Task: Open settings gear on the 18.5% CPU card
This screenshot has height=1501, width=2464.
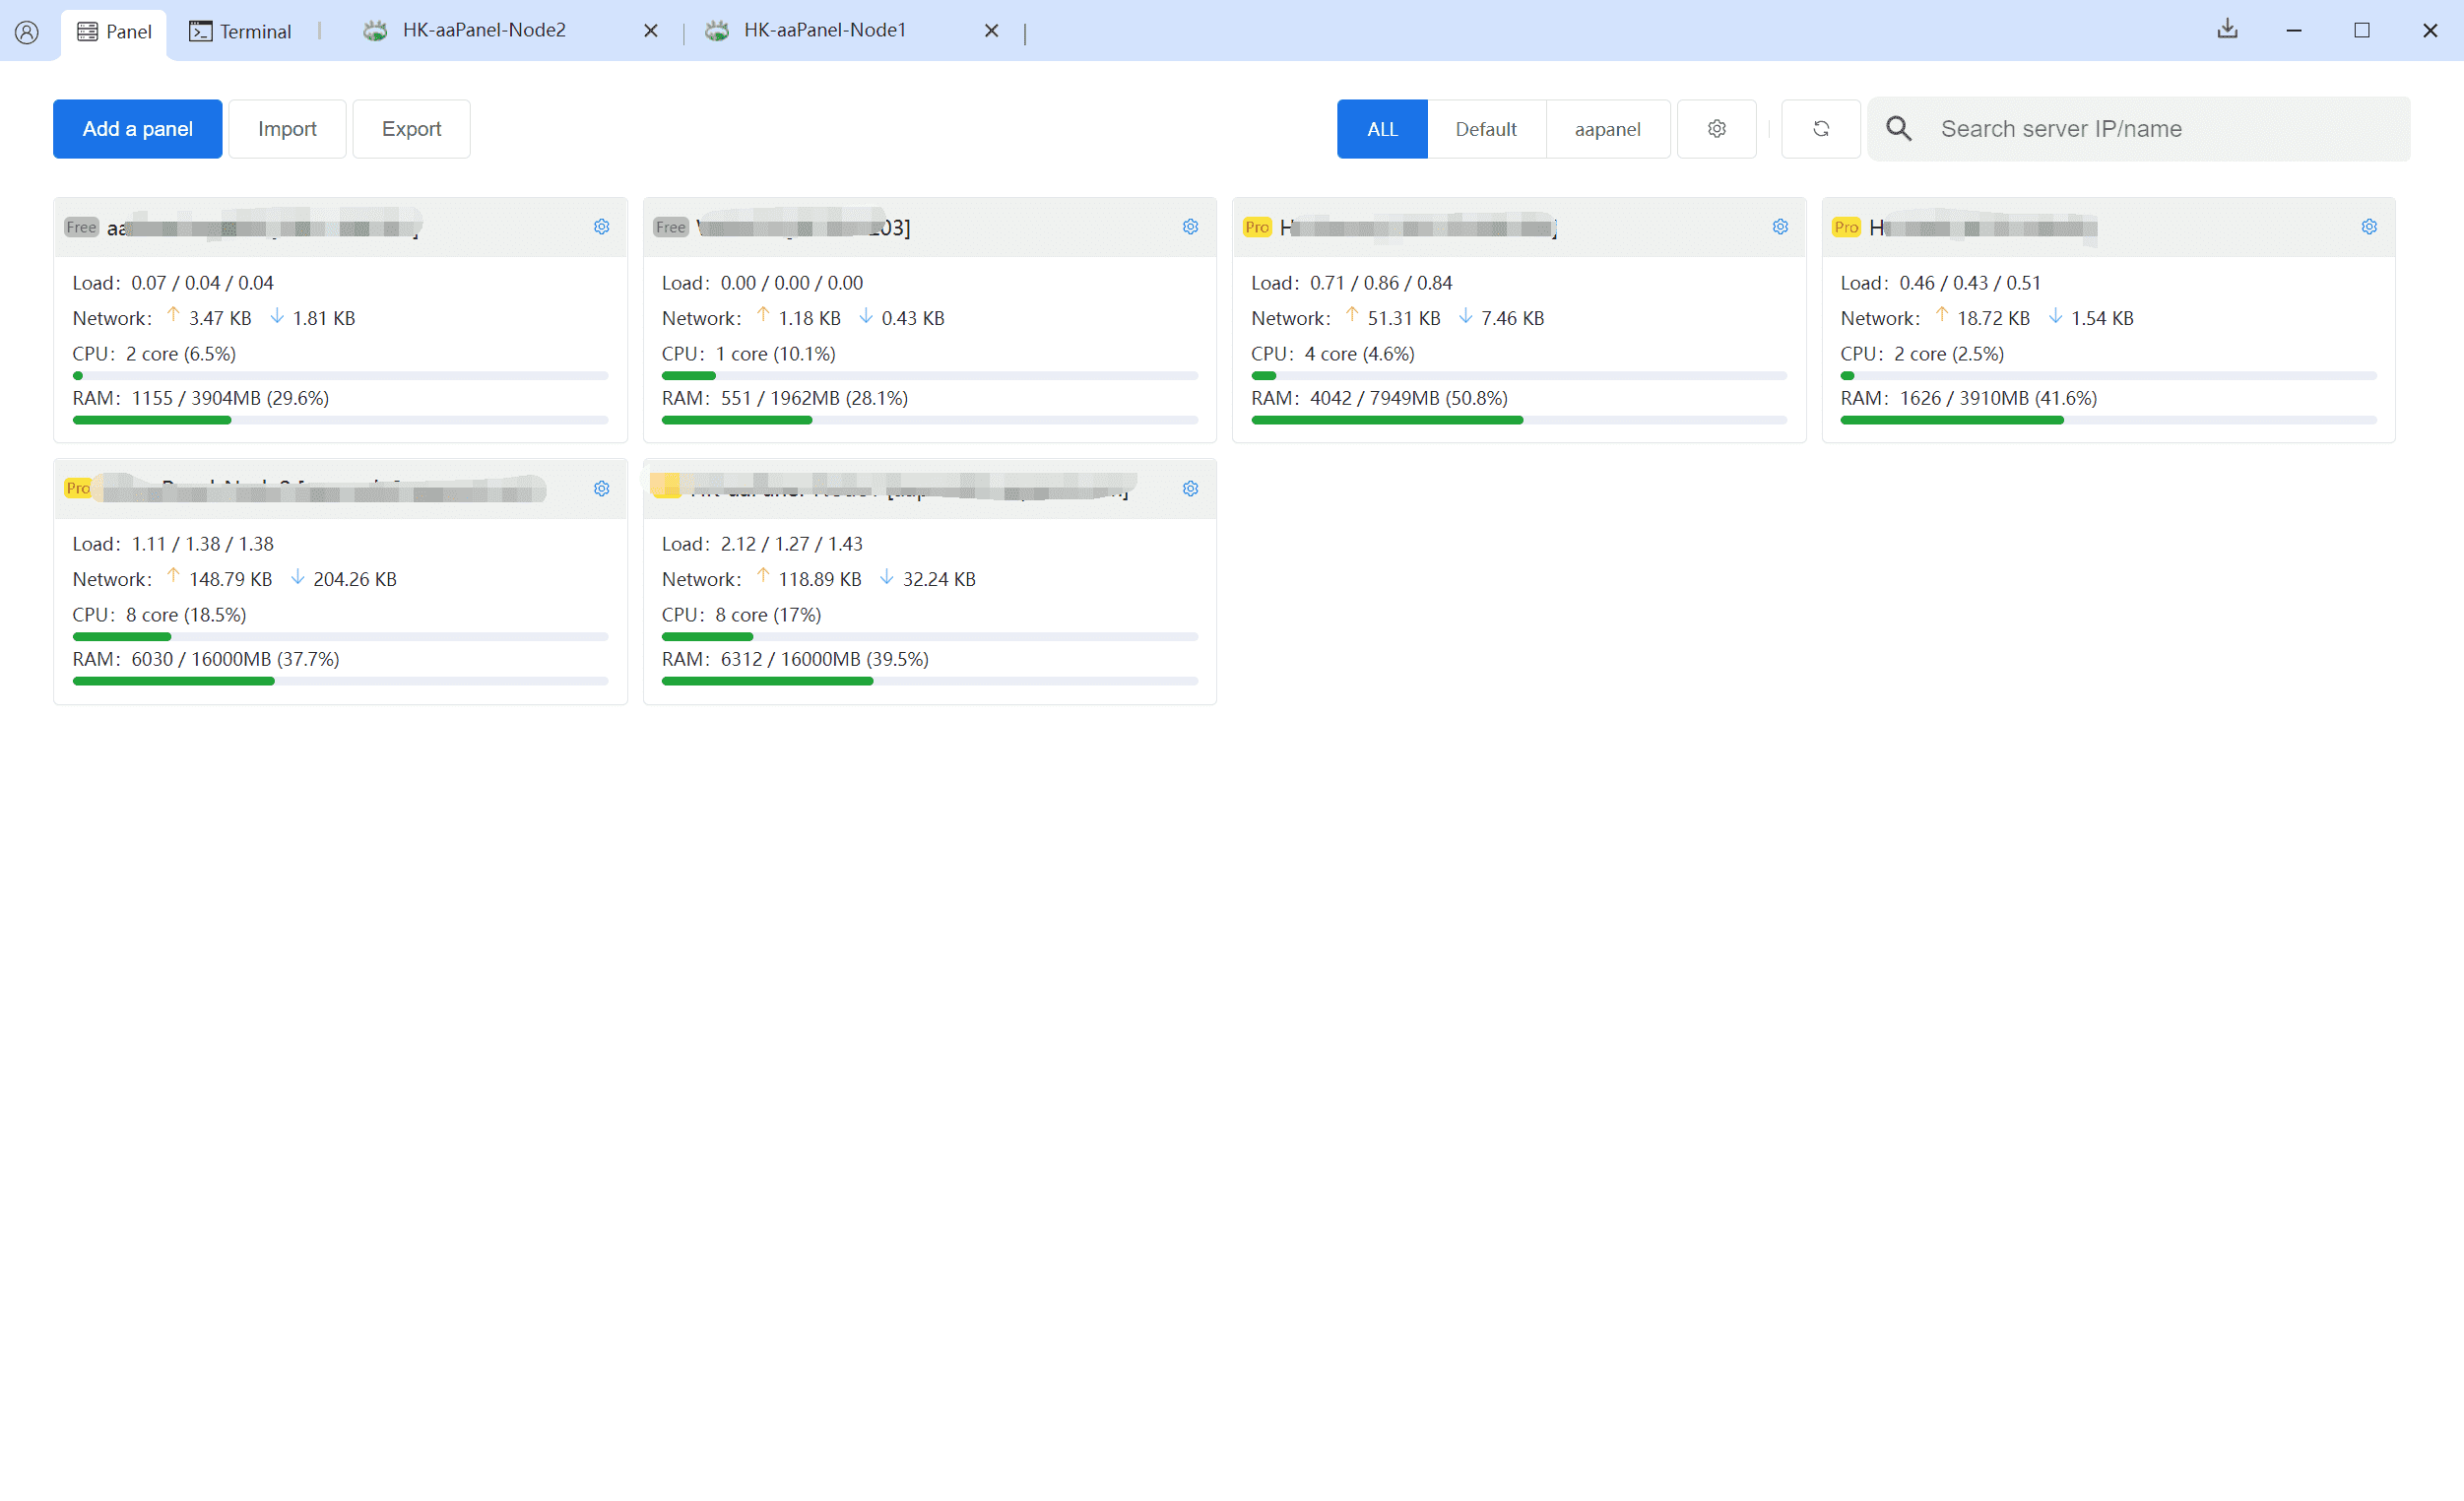Action: 601,489
